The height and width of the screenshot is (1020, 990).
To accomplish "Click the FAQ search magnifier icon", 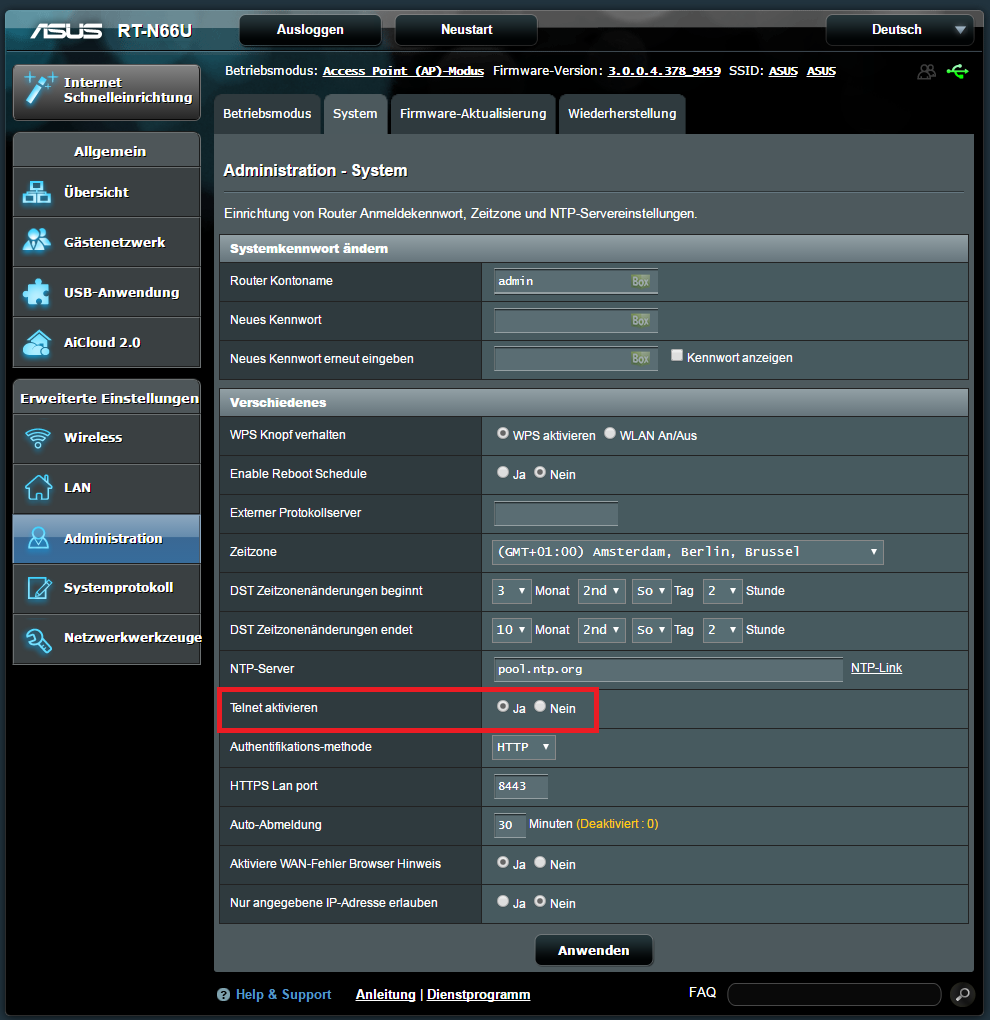I will click(x=961, y=994).
